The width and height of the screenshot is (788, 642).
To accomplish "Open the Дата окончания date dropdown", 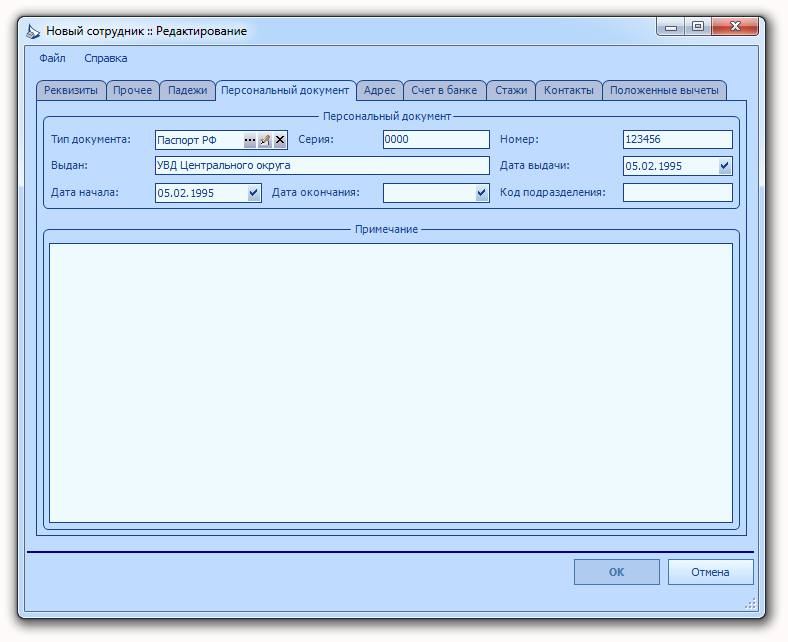I will click(x=481, y=193).
